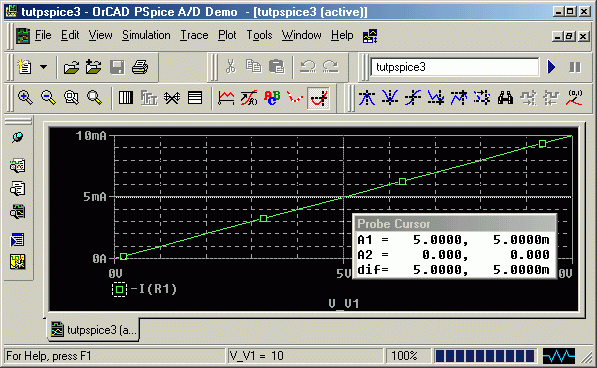Open the Plot menu

coord(227,35)
